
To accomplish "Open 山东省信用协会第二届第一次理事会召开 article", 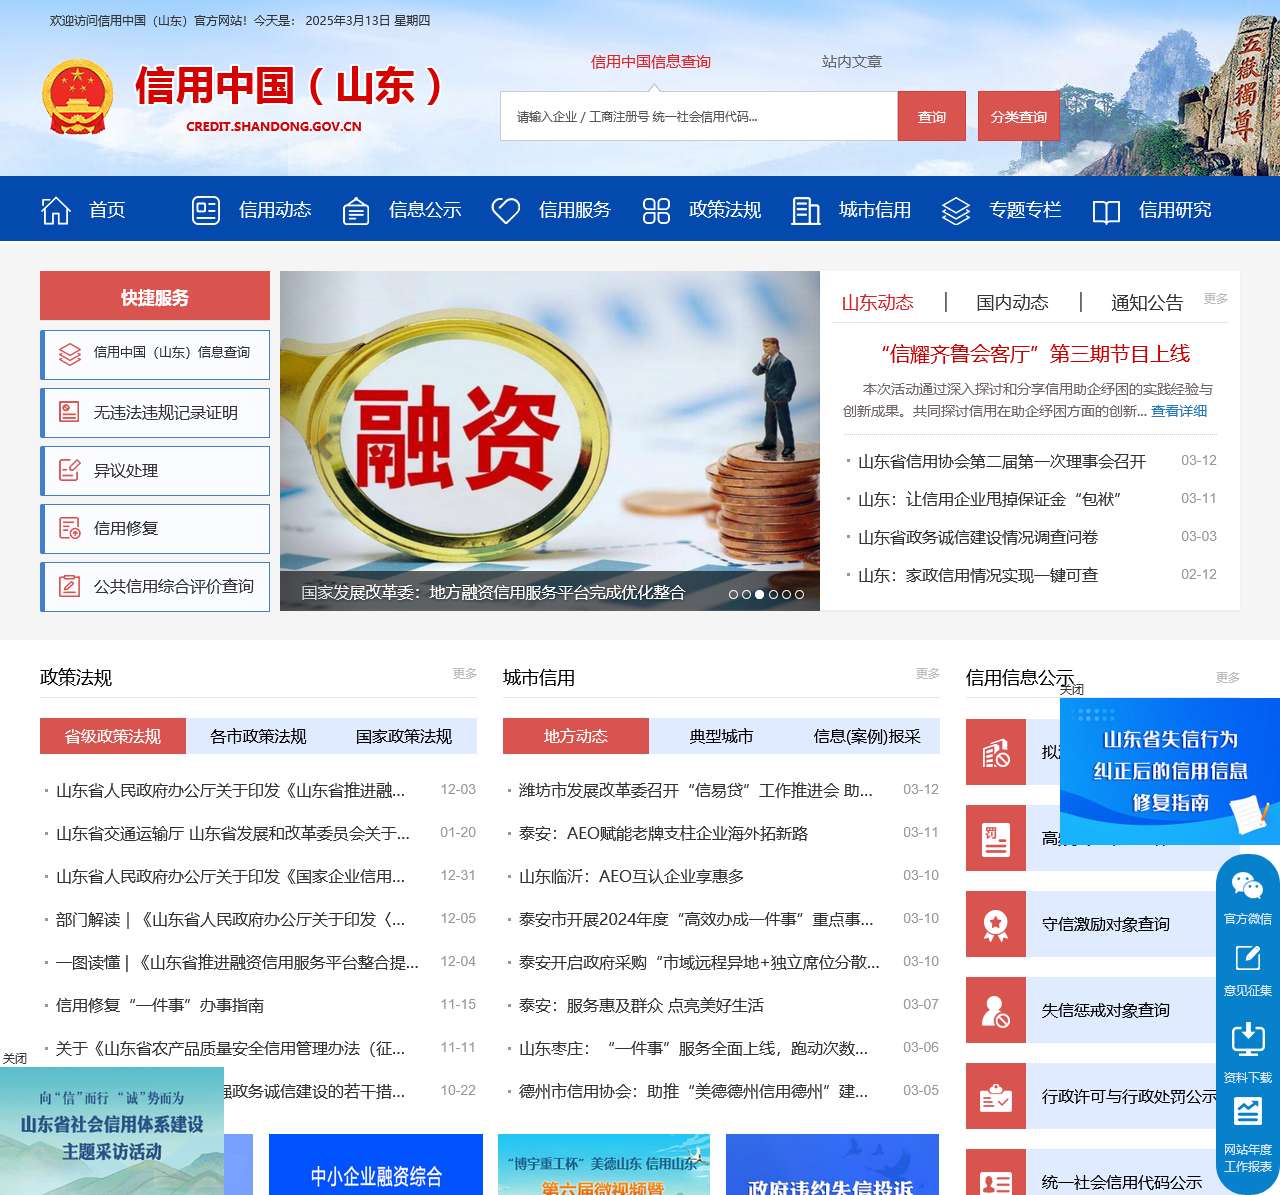I will 1002,461.
